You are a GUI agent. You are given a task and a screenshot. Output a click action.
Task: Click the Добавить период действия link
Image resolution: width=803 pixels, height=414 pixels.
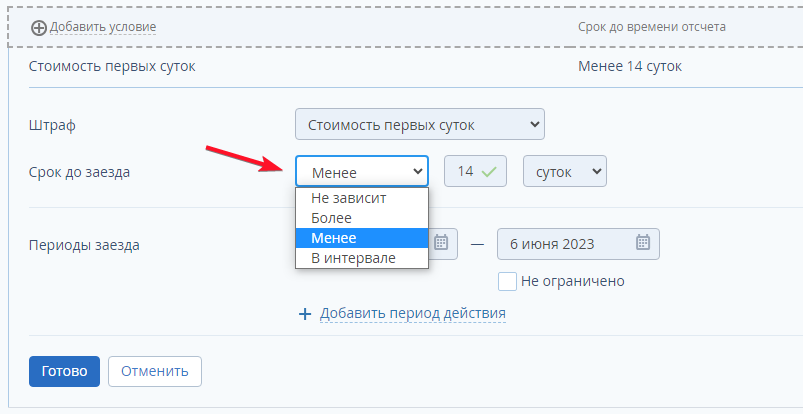(x=413, y=314)
